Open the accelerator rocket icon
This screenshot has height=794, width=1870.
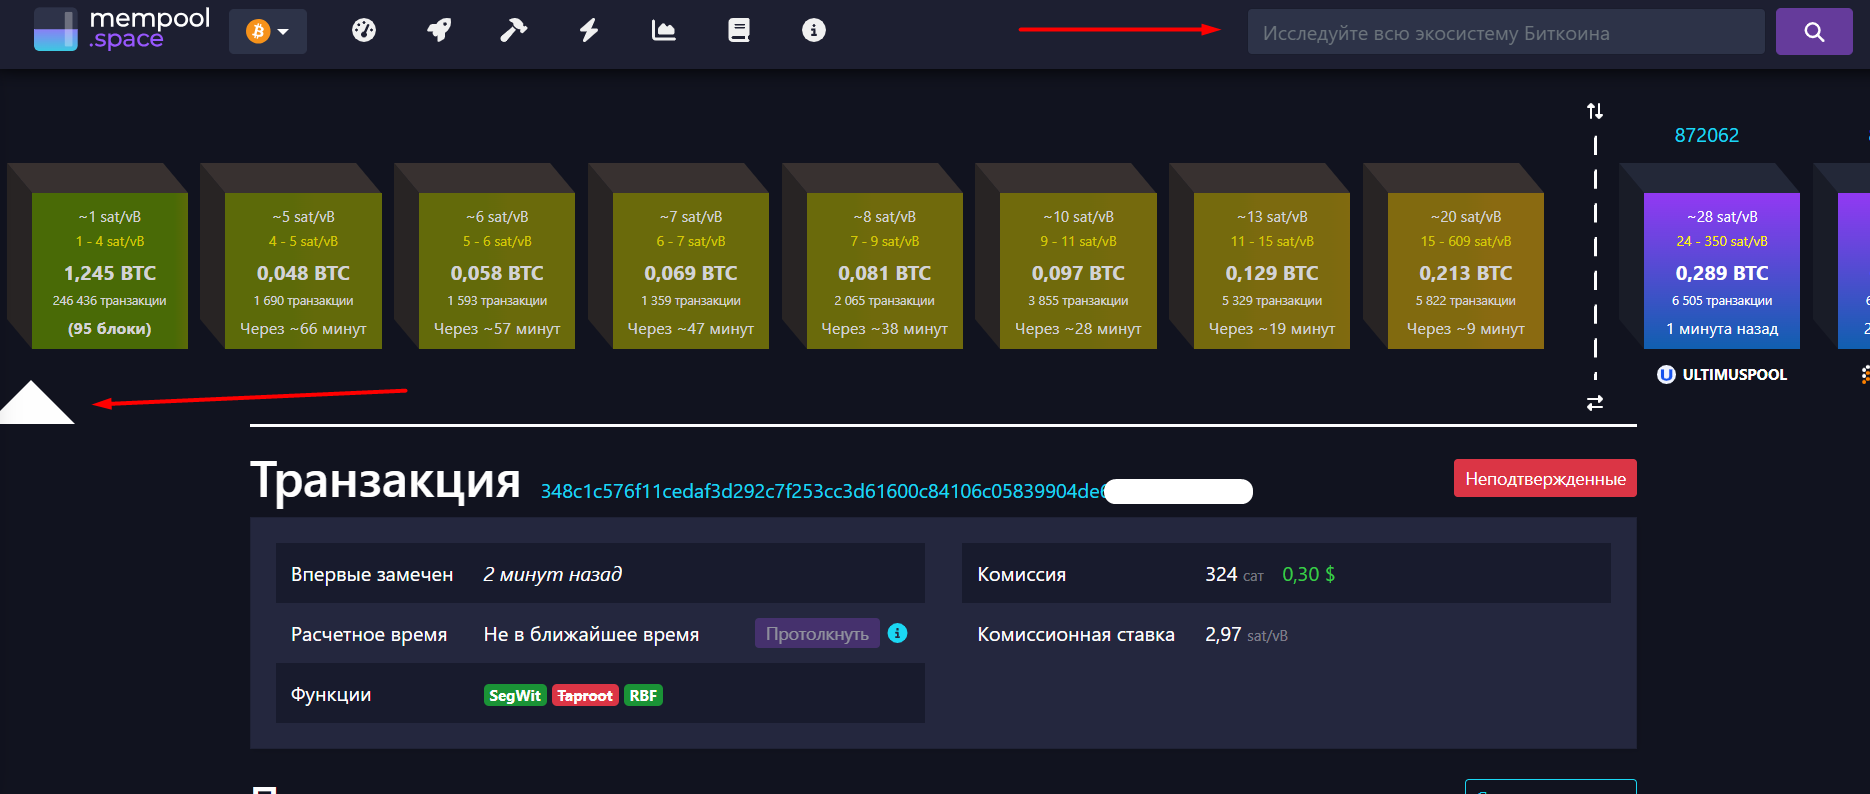[439, 31]
